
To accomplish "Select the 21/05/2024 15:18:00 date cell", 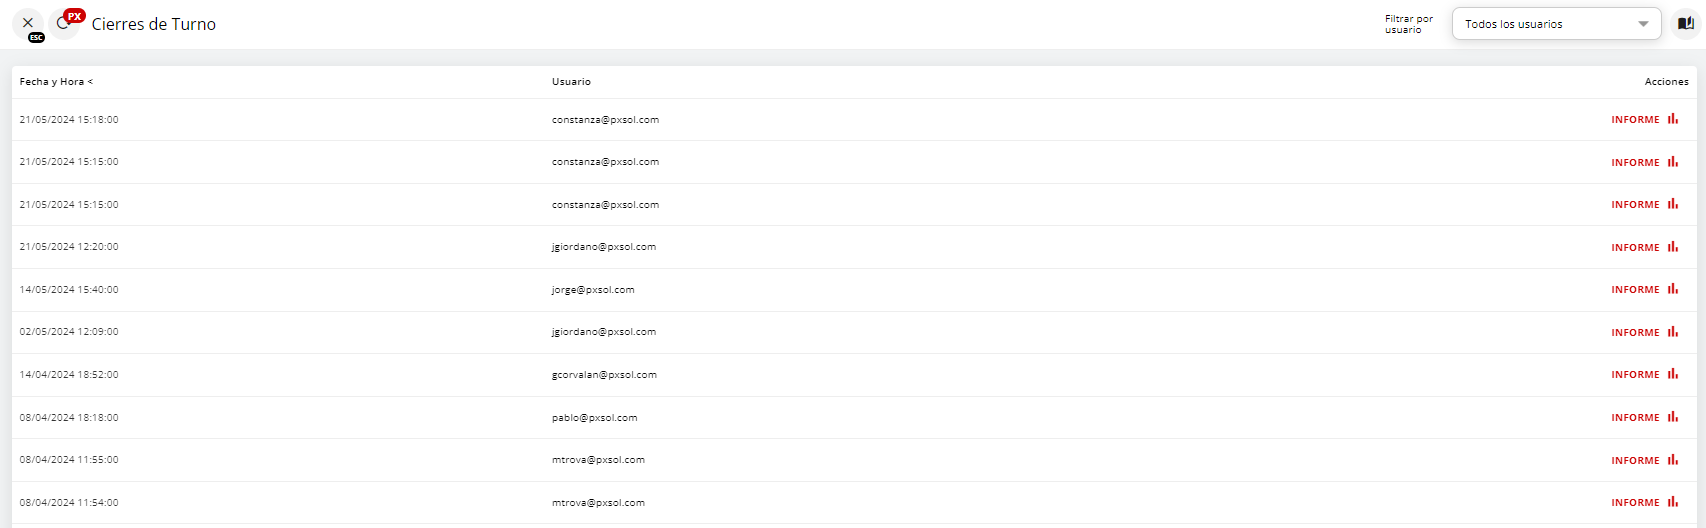I will 69,120.
